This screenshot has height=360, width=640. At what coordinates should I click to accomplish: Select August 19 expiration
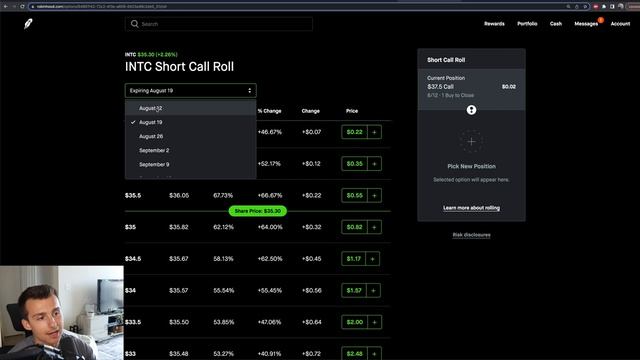coord(191,122)
